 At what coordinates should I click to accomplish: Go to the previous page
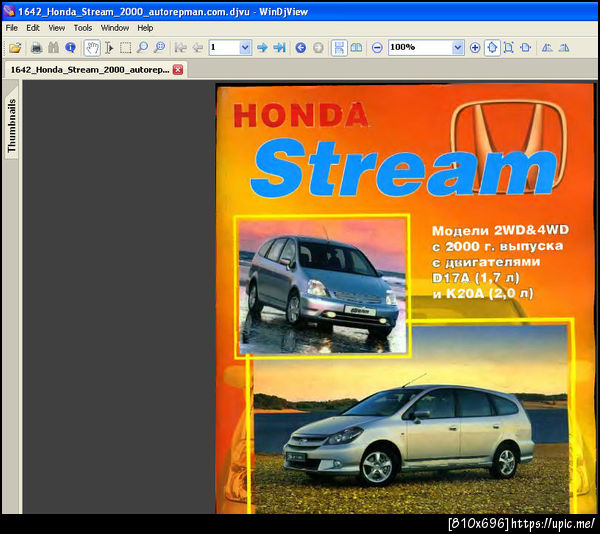pos(197,48)
